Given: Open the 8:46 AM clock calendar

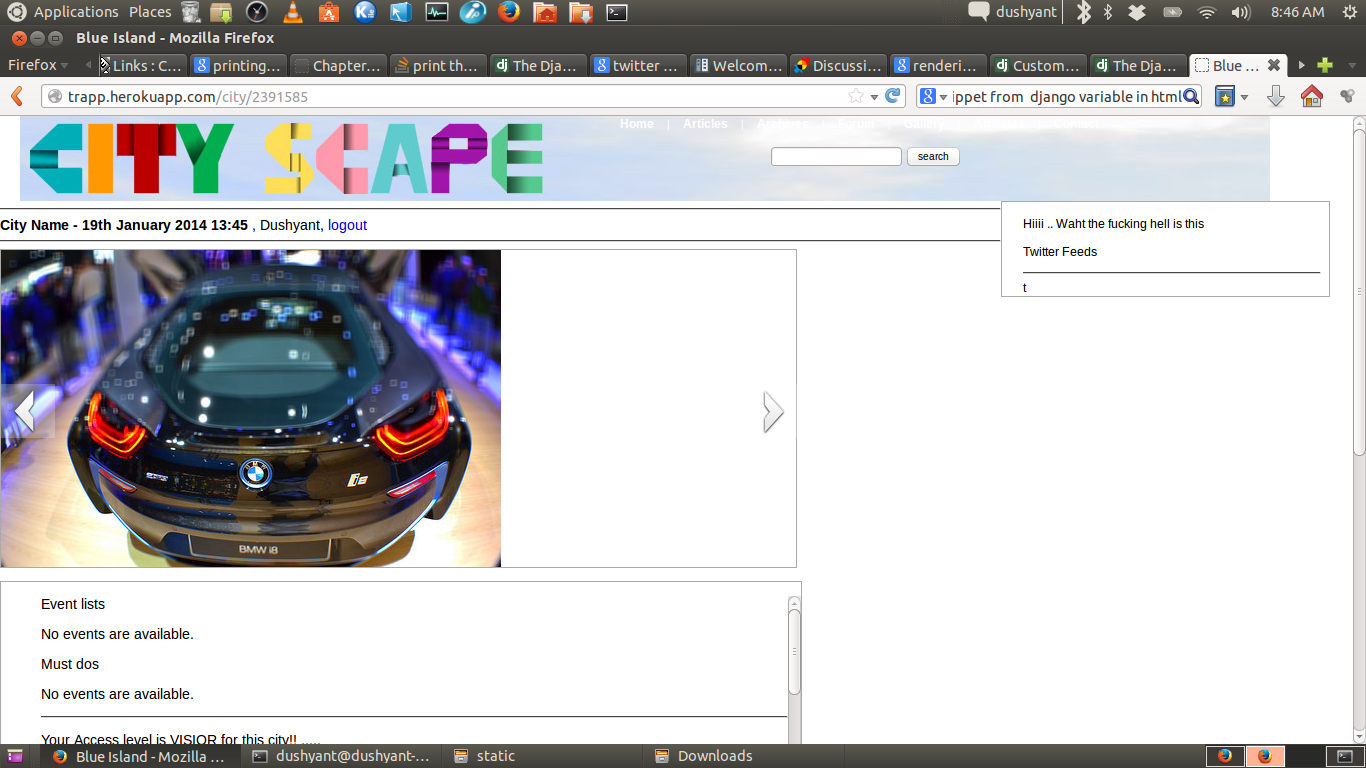Looking at the screenshot, I should [x=1297, y=12].
